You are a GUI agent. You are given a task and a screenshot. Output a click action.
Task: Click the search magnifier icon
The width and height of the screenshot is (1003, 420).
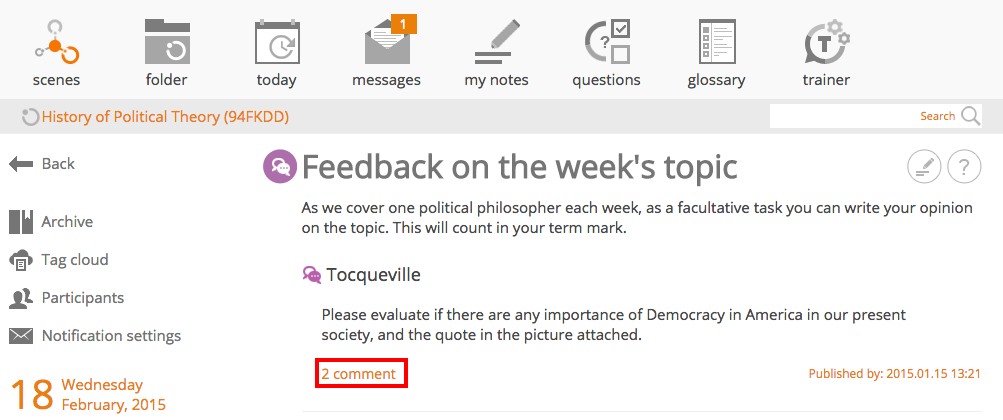click(x=970, y=116)
